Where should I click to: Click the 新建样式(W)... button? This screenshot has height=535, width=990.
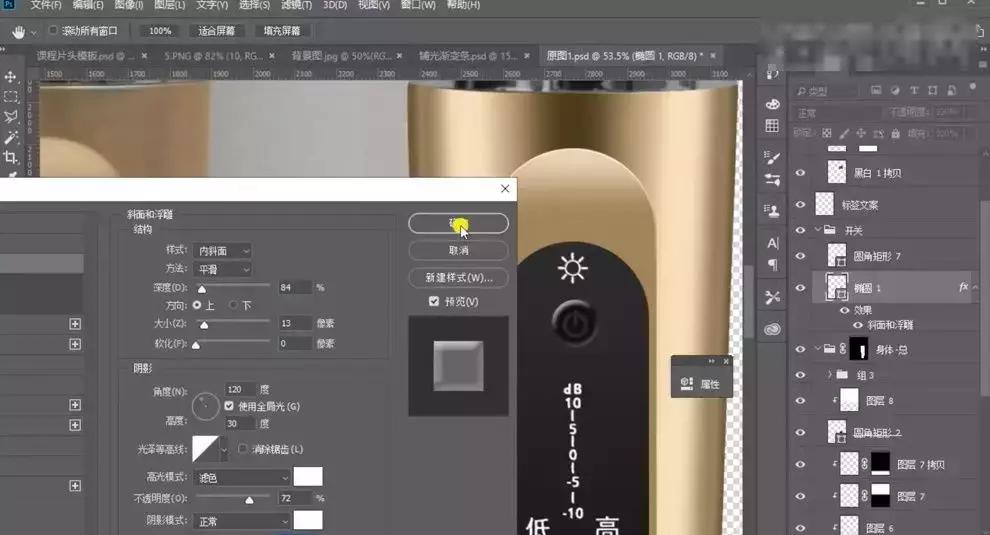(x=458, y=277)
